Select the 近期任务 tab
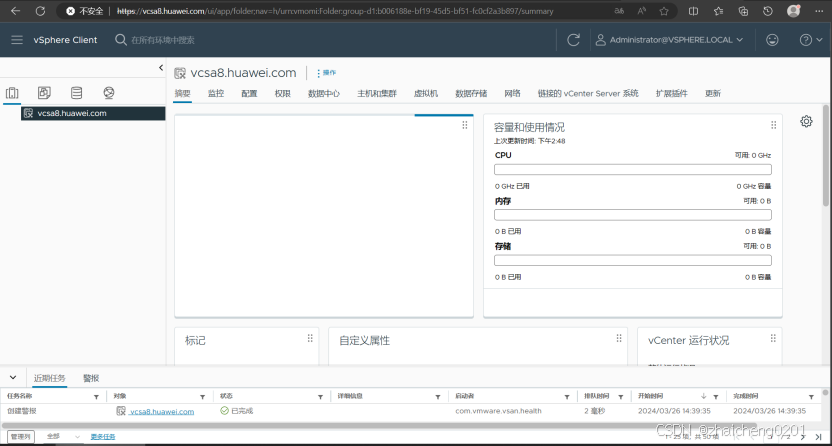The height and width of the screenshot is (446, 832). pyautogui.click(x=49, y=378)
